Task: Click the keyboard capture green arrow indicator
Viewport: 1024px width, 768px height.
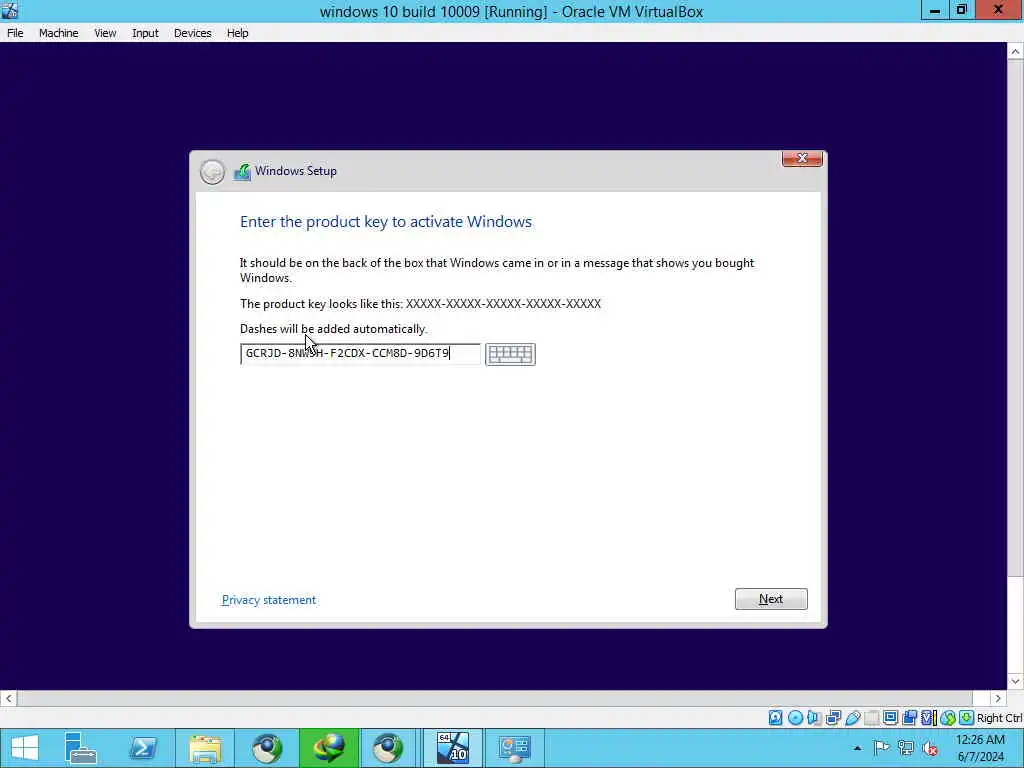Action: pos(967,718)
